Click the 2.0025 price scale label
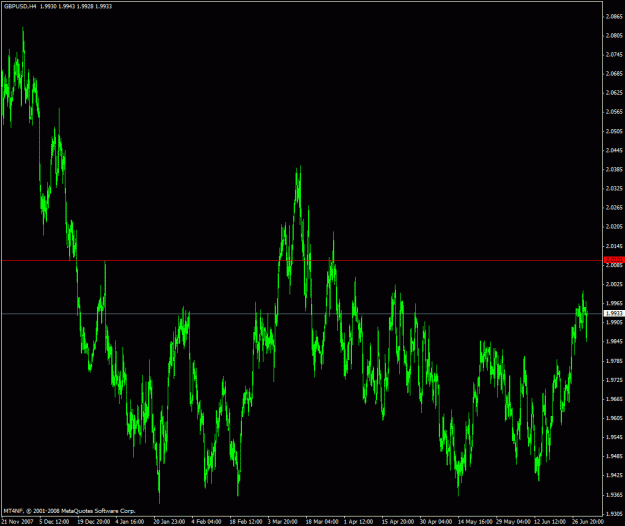The height and width of the screenshot is (526, 625). pyautogui.click(x=614, y=284)
